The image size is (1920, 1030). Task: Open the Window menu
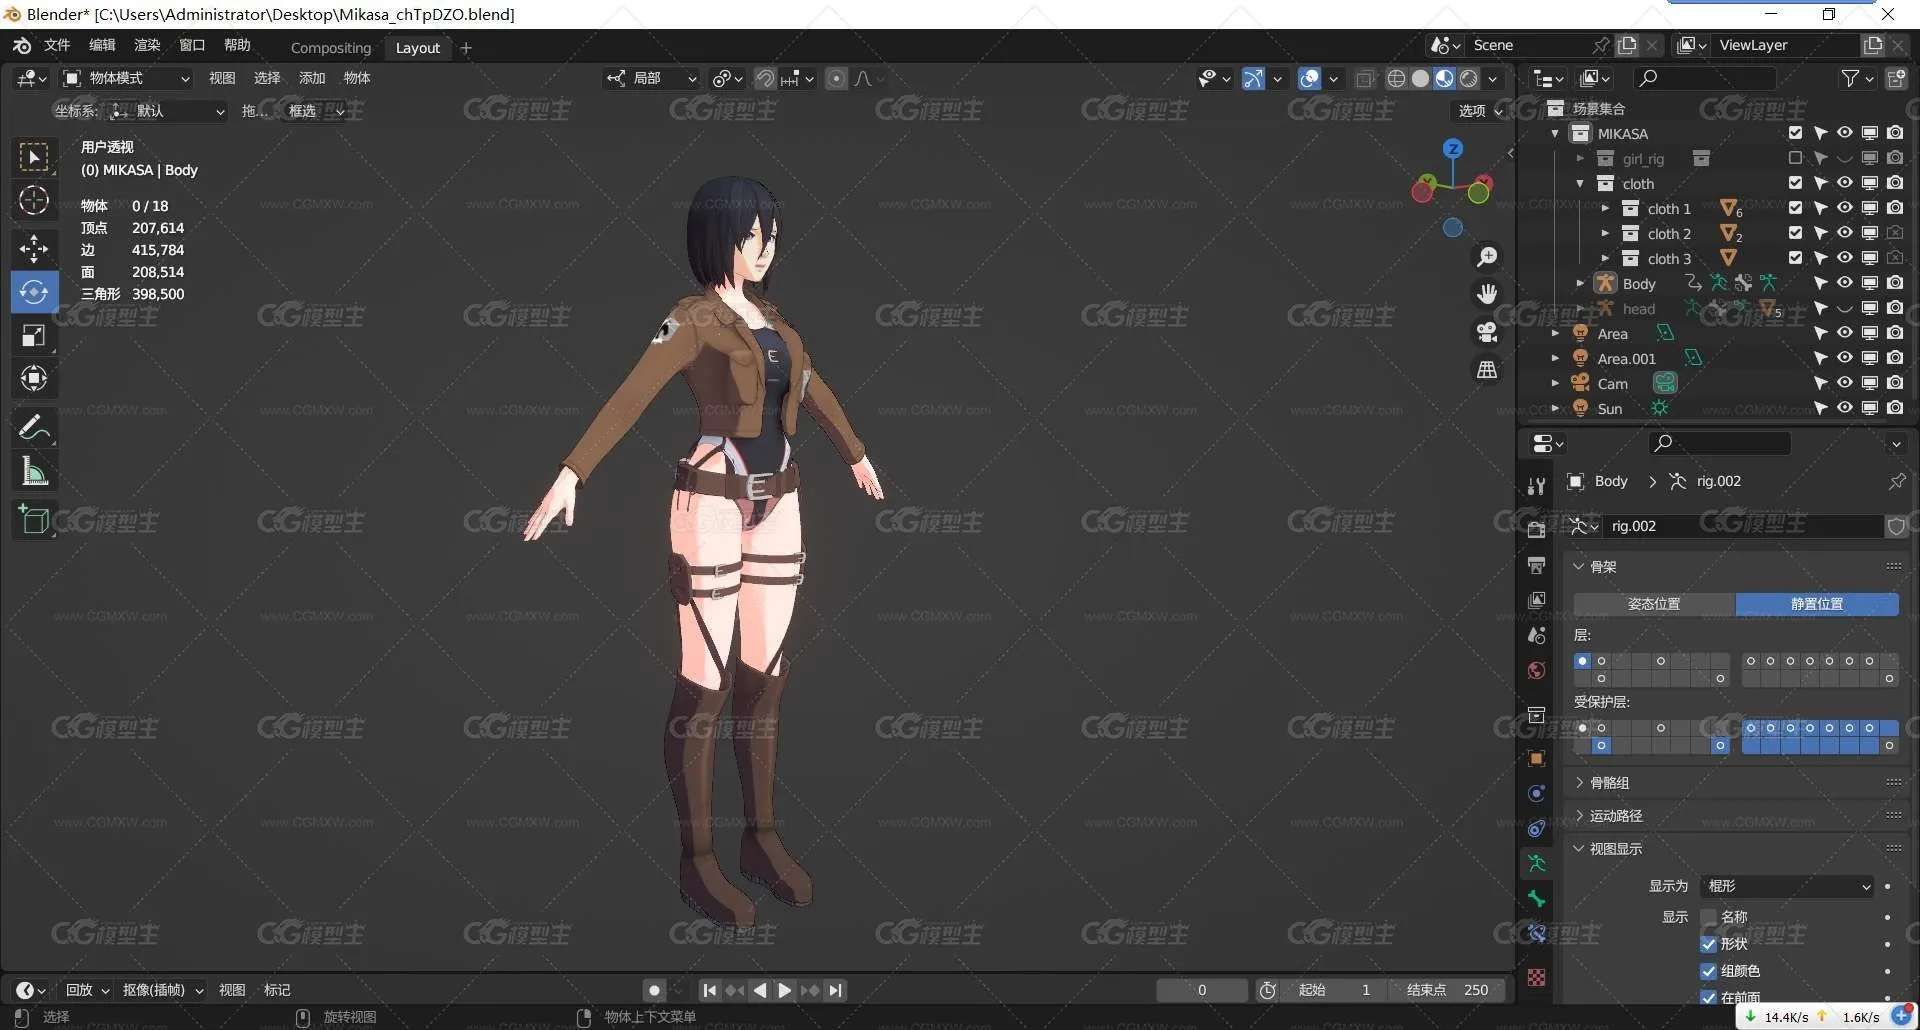coord(192,45)
